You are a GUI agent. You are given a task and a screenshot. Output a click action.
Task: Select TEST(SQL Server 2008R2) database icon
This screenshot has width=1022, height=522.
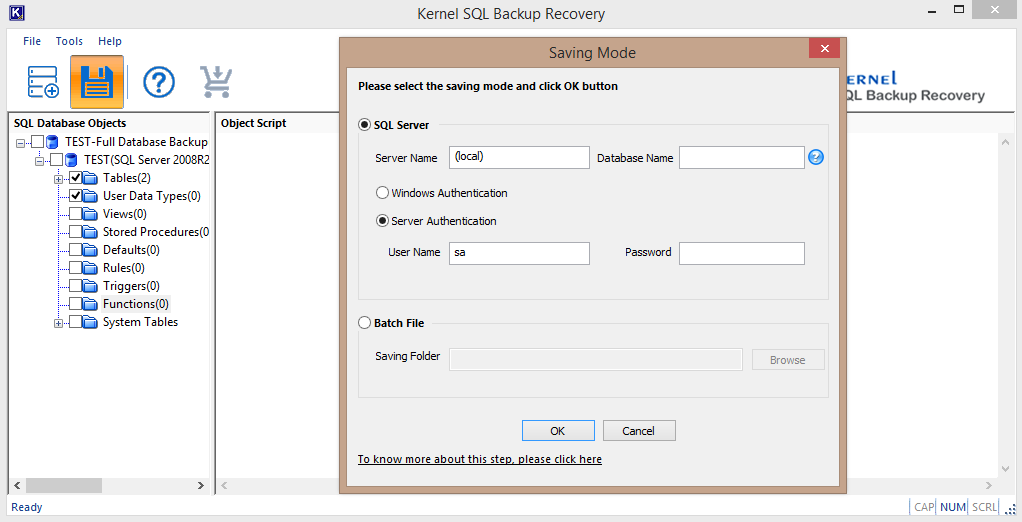click(72, 160)
